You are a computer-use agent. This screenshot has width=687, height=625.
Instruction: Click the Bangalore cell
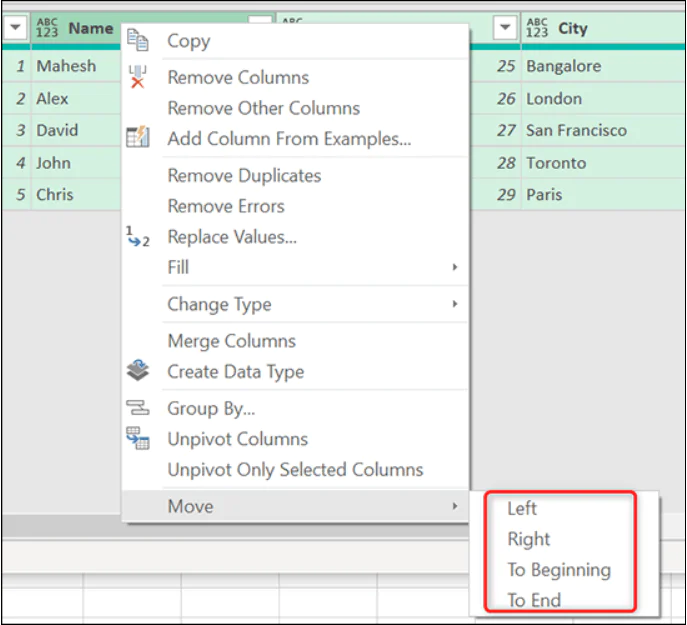603,66
